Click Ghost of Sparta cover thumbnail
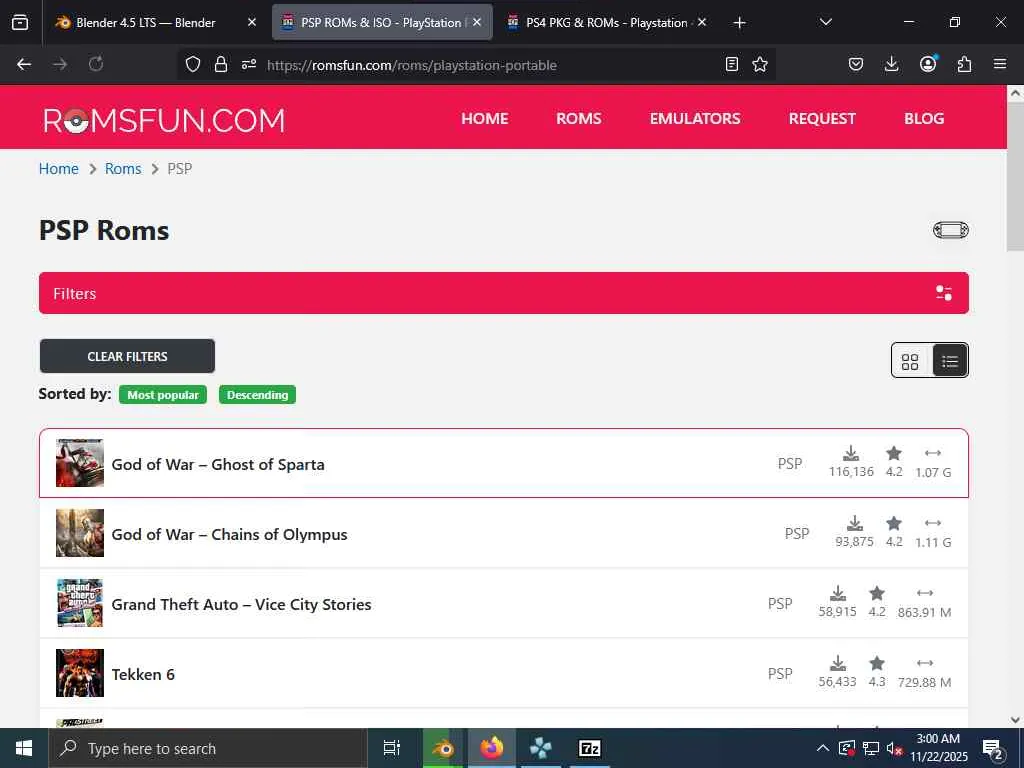 click(x=80, y=463)
